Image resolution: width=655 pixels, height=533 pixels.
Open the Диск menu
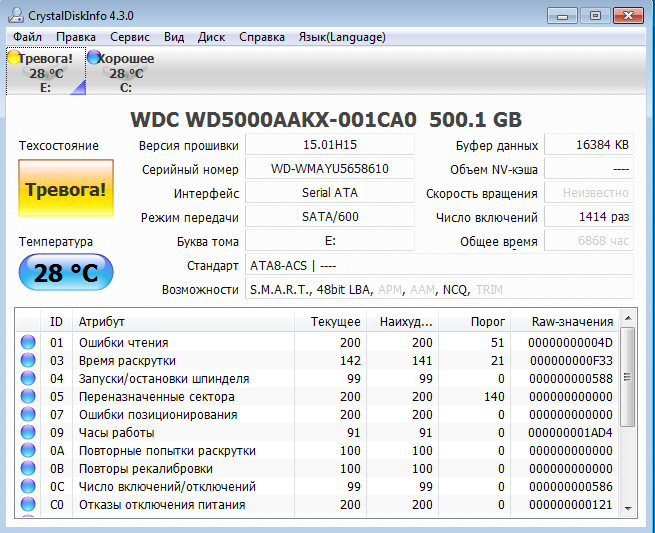(211, 37)
